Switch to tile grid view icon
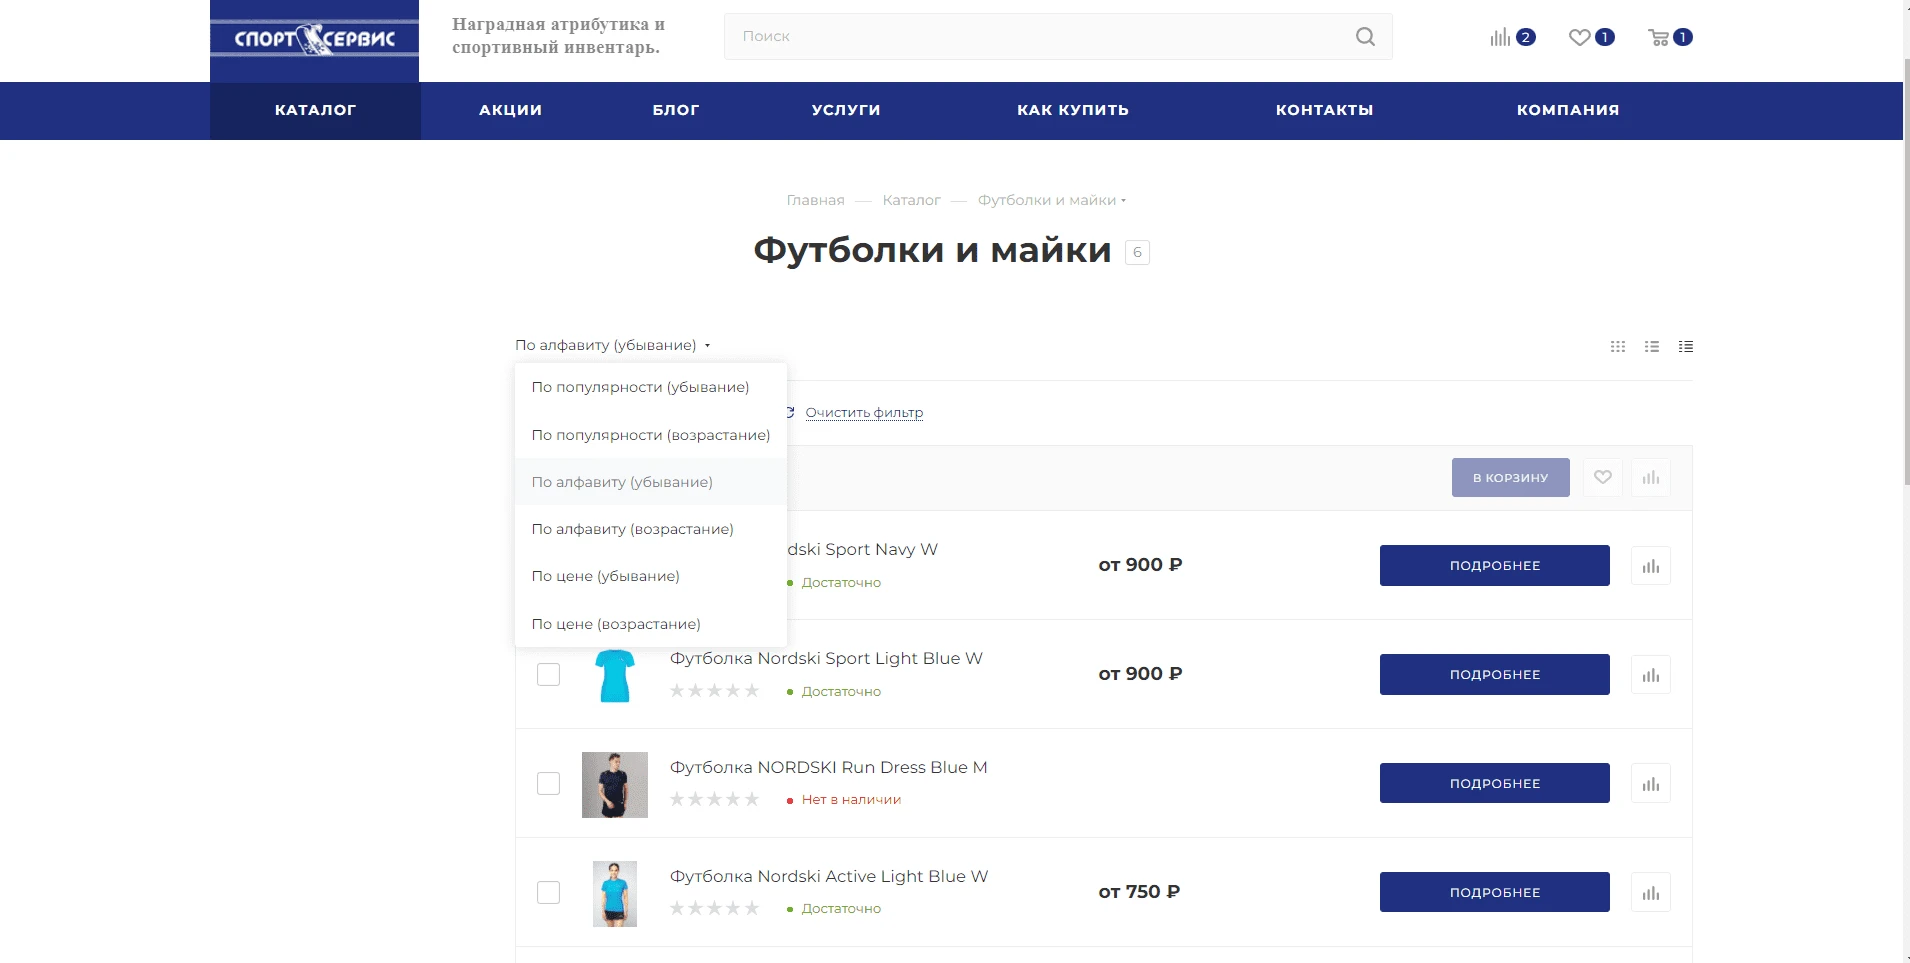 point(1618,347)
